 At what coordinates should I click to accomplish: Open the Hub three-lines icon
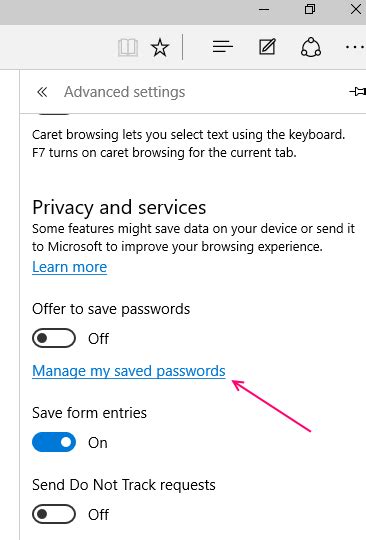[222, 46]
